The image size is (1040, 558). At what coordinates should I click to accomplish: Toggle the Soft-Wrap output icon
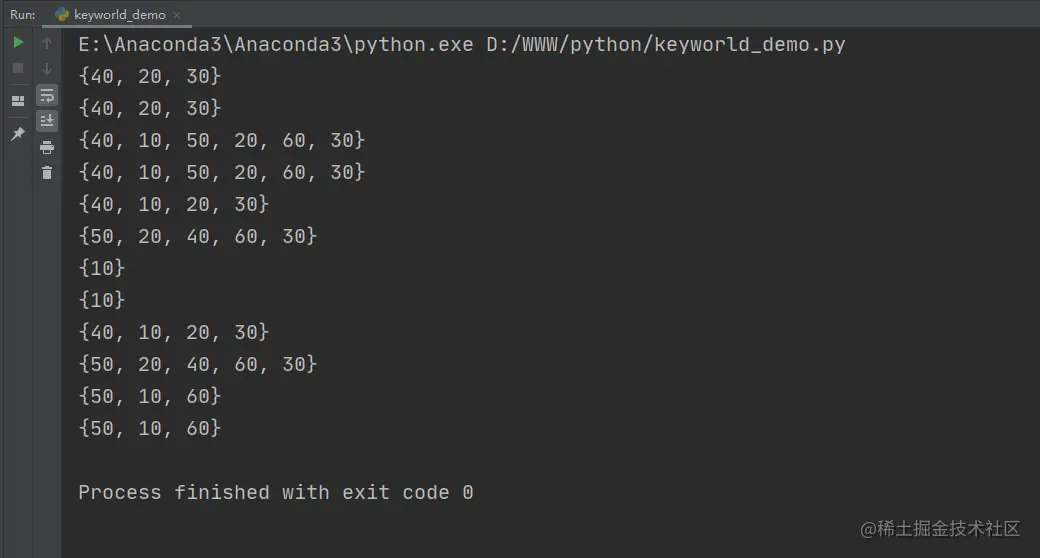[x=46, y=96]
